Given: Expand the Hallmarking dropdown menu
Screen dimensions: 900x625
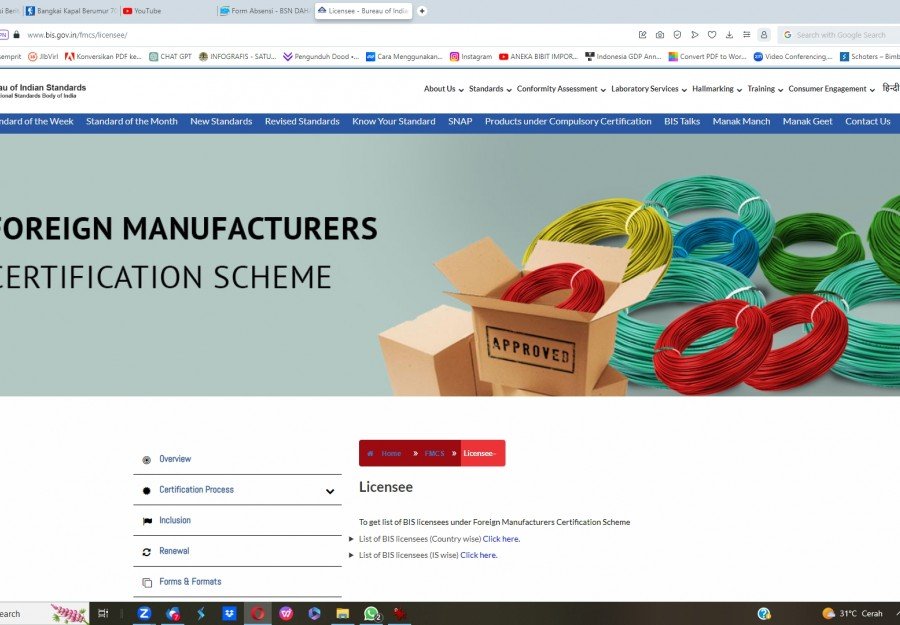Looking at the screenshot, I should click(717, 89).
